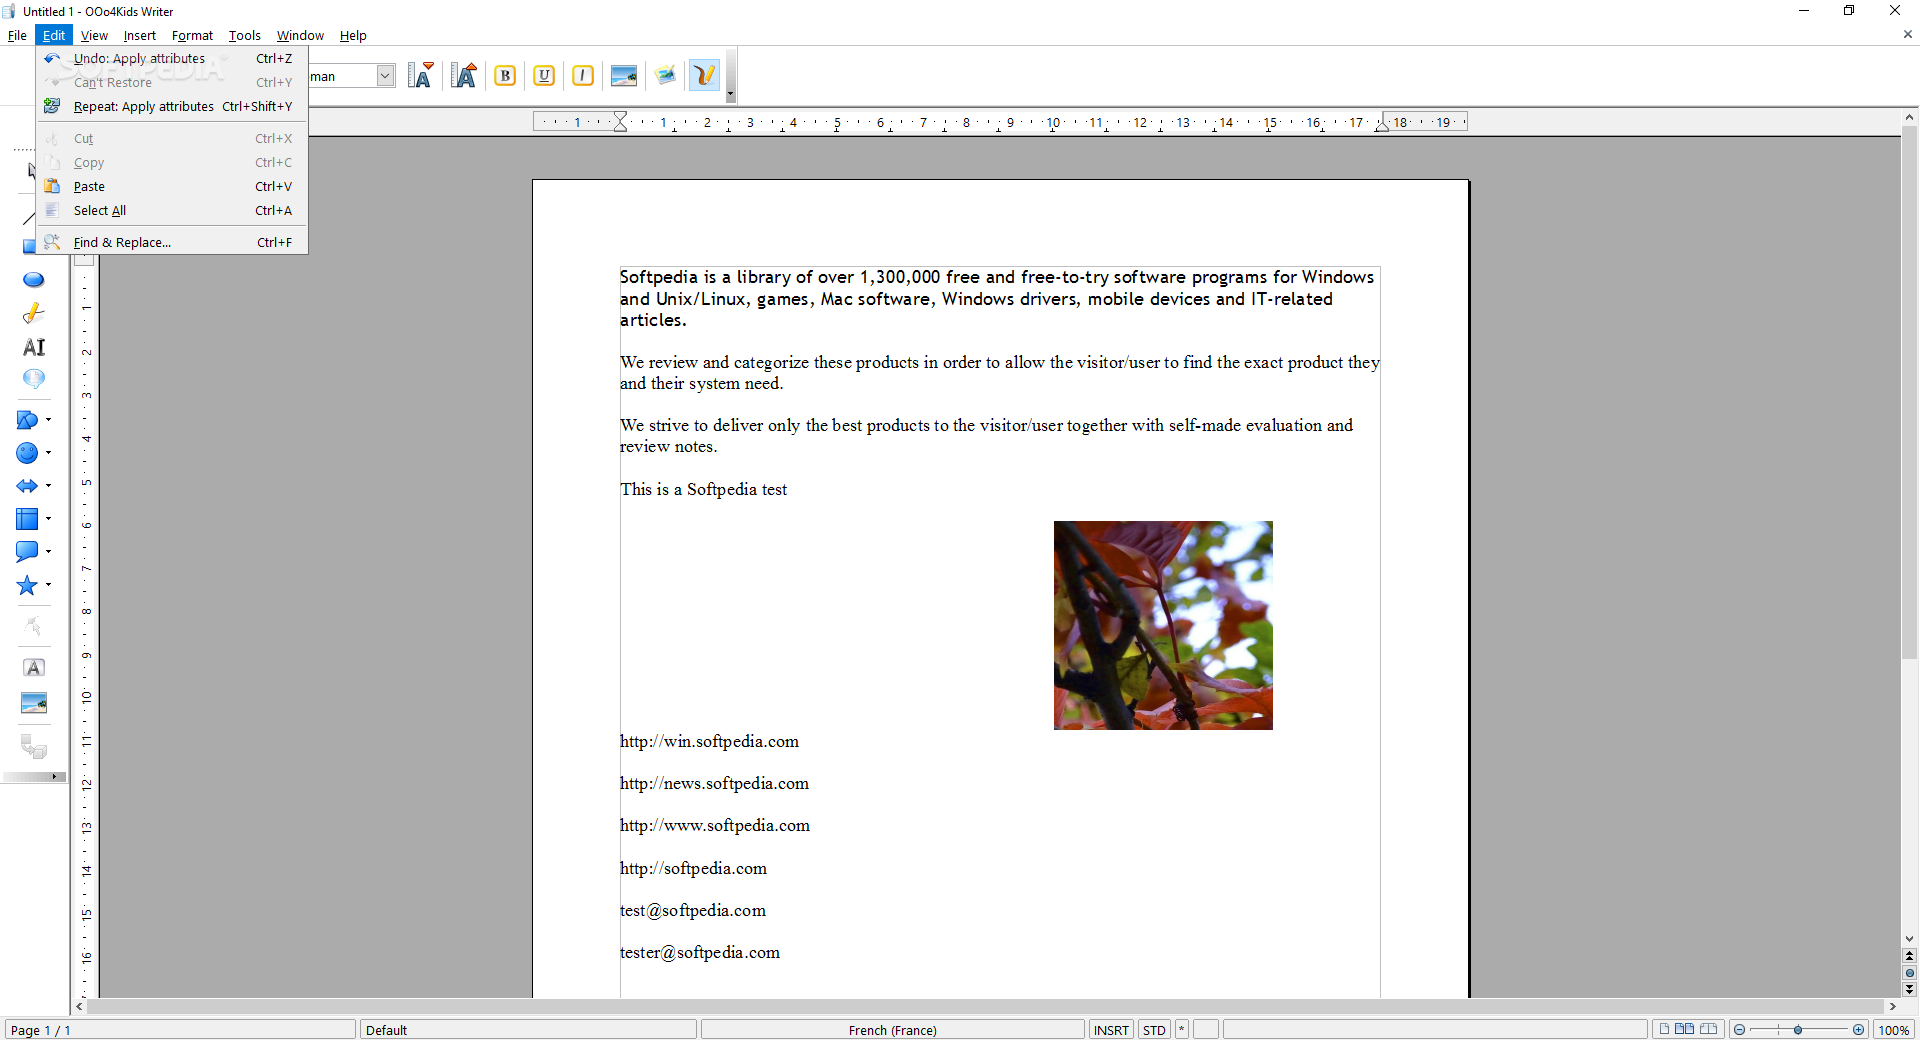Click the zoom out minus button
The width and height of the screenshot is (1920, 1040).
point(1740,1030)
